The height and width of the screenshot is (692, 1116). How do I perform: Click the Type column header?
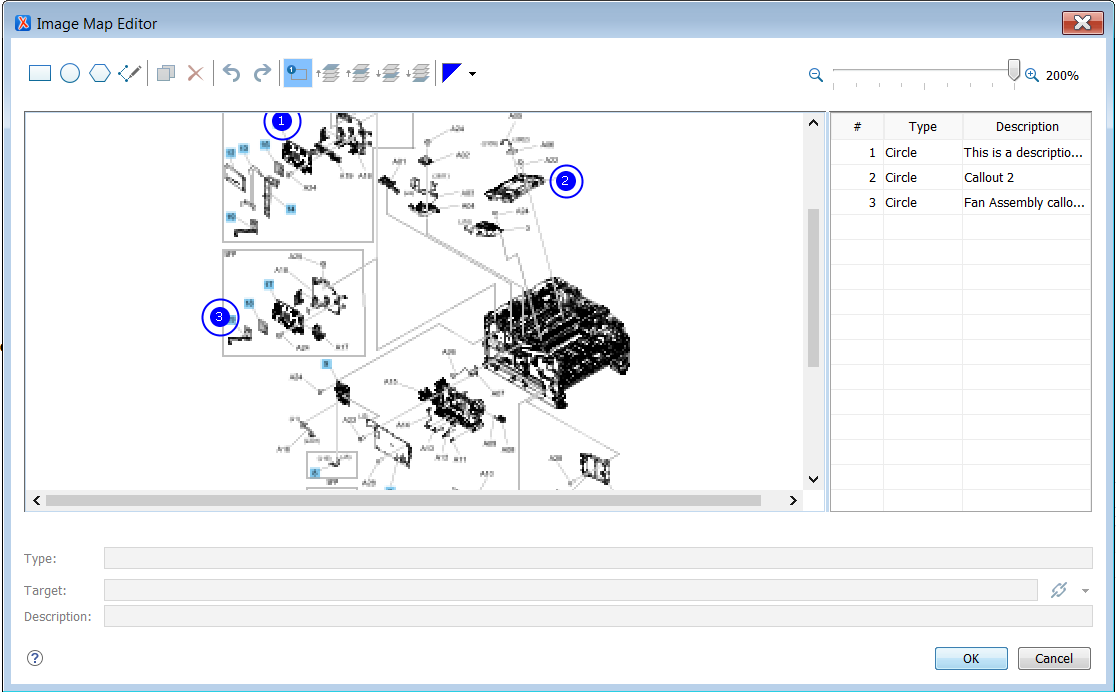(x=923, y=127)
